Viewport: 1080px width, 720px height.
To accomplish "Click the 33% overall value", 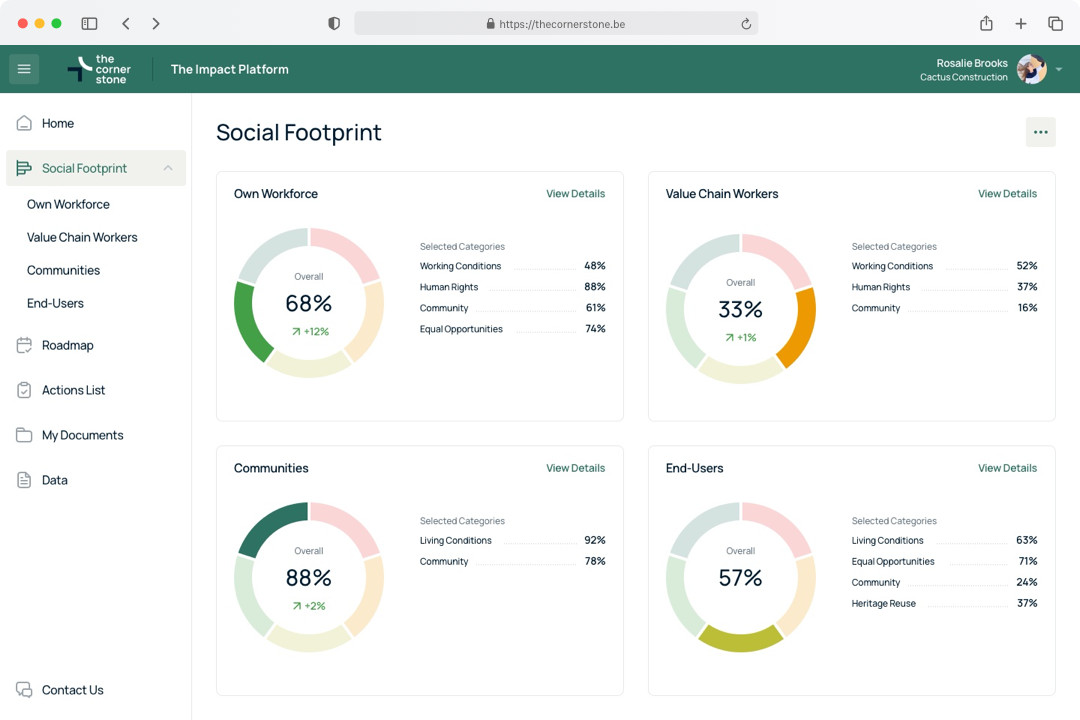I will [740, 309].
